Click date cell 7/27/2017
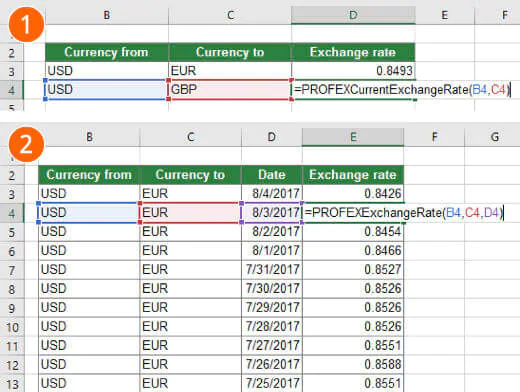This screenshot has width=520, height=392. tap(272, 345)
